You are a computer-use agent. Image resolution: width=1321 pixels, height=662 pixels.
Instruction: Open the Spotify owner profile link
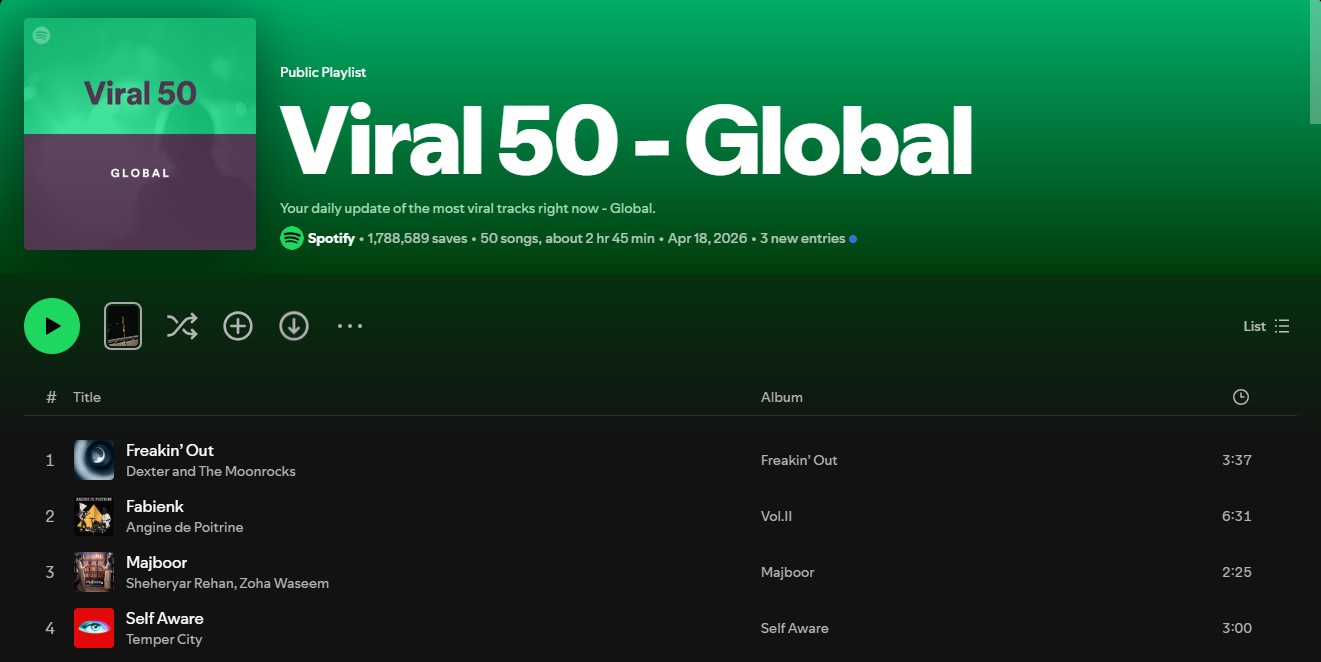[x=331, y=238]
